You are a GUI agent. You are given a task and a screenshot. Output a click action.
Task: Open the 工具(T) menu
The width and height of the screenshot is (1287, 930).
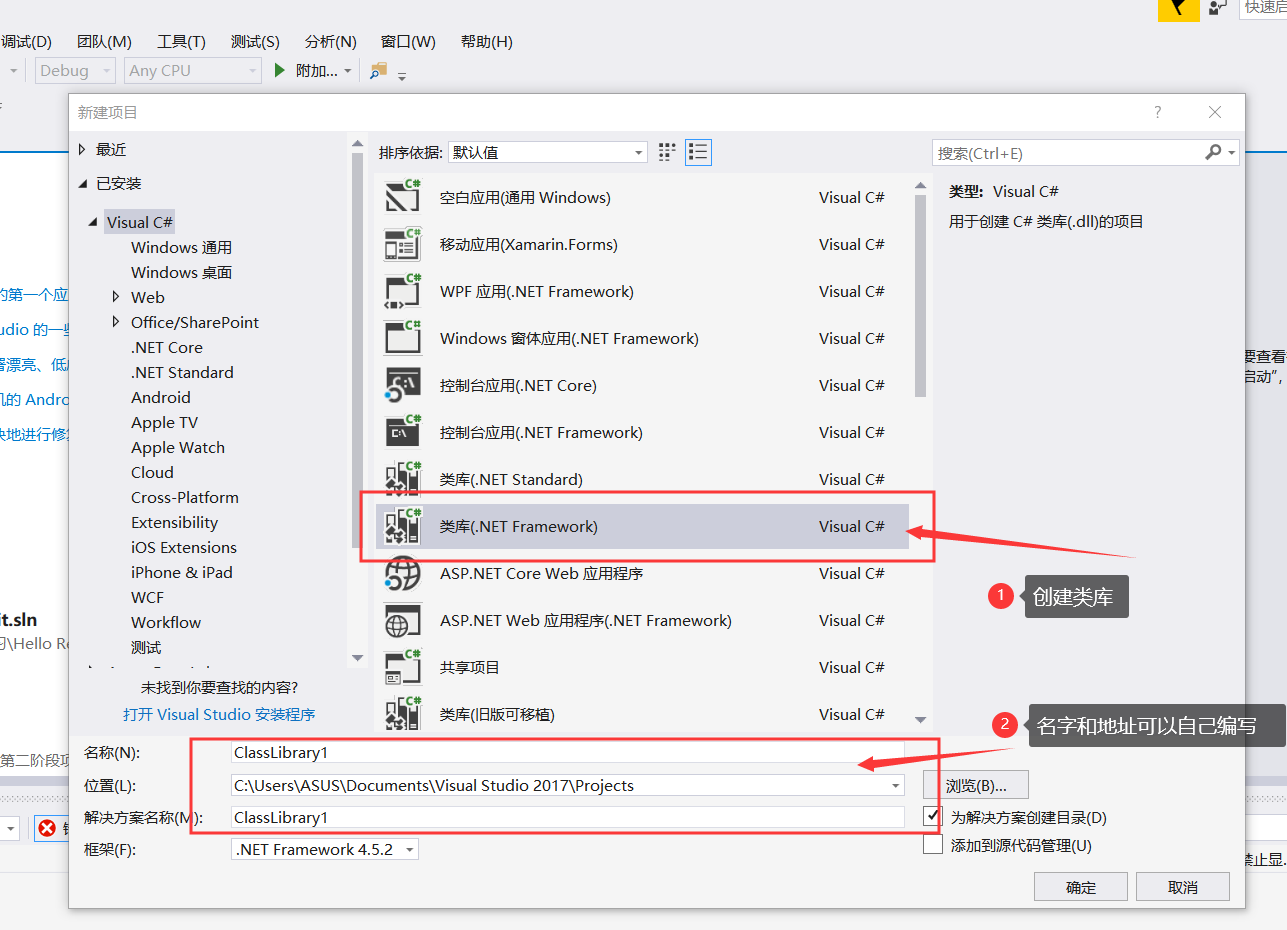coord(181,41)
